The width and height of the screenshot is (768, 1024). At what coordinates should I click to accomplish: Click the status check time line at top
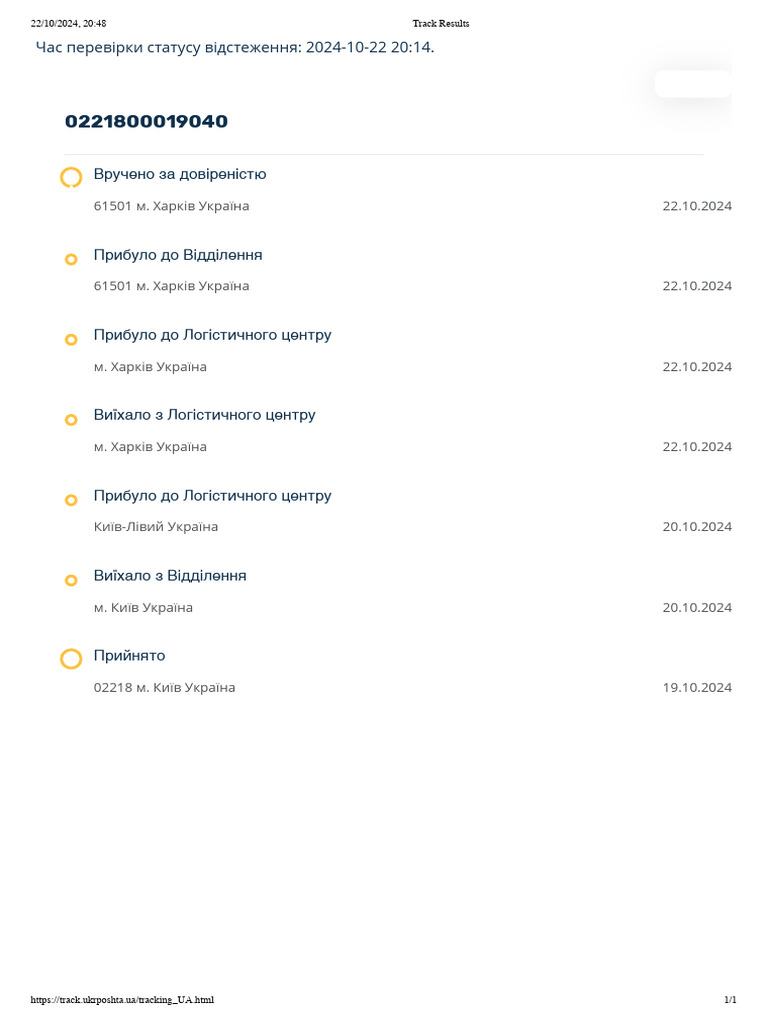(235, 47)
